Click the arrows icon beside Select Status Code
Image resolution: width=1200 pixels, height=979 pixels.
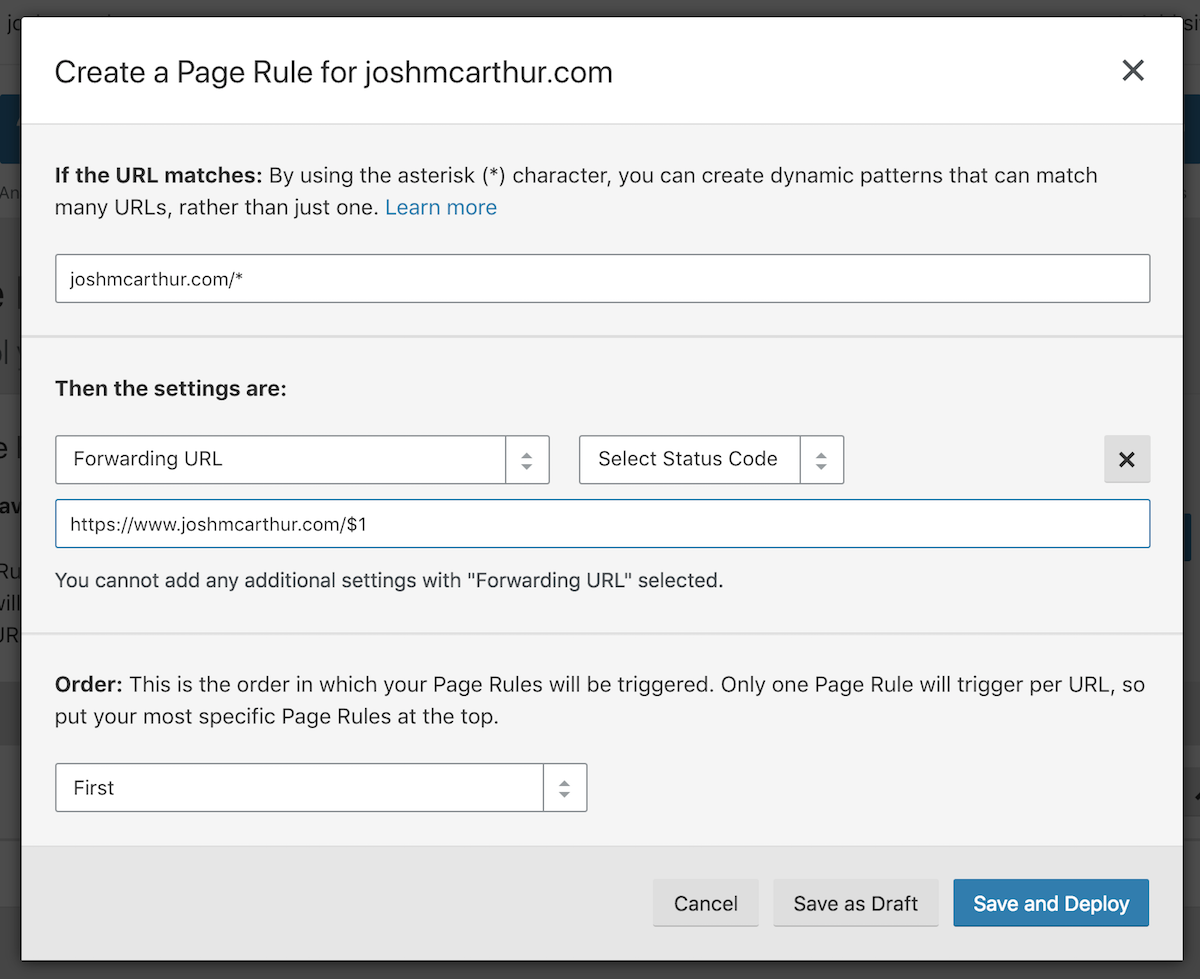click(821, 460)
